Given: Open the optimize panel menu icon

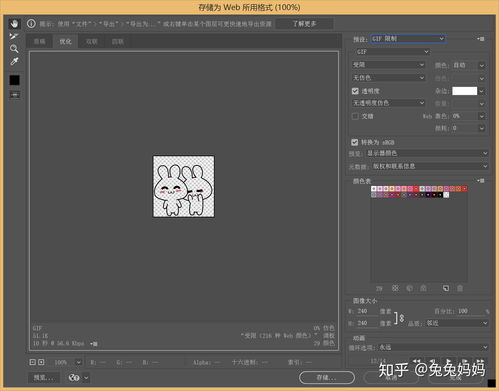Looking at the screenshot, I should click(x=480, y=39).
